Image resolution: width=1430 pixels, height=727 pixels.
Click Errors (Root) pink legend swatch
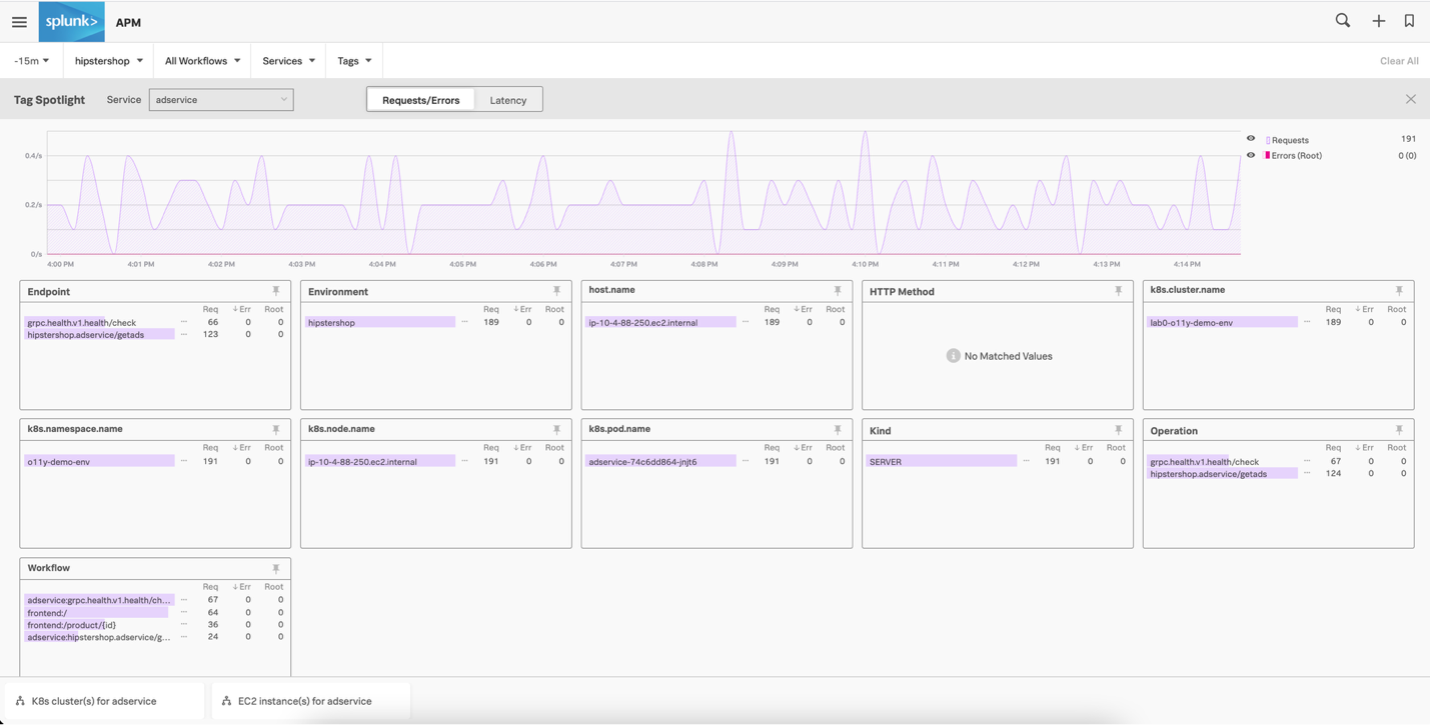tap(1267, 155)
